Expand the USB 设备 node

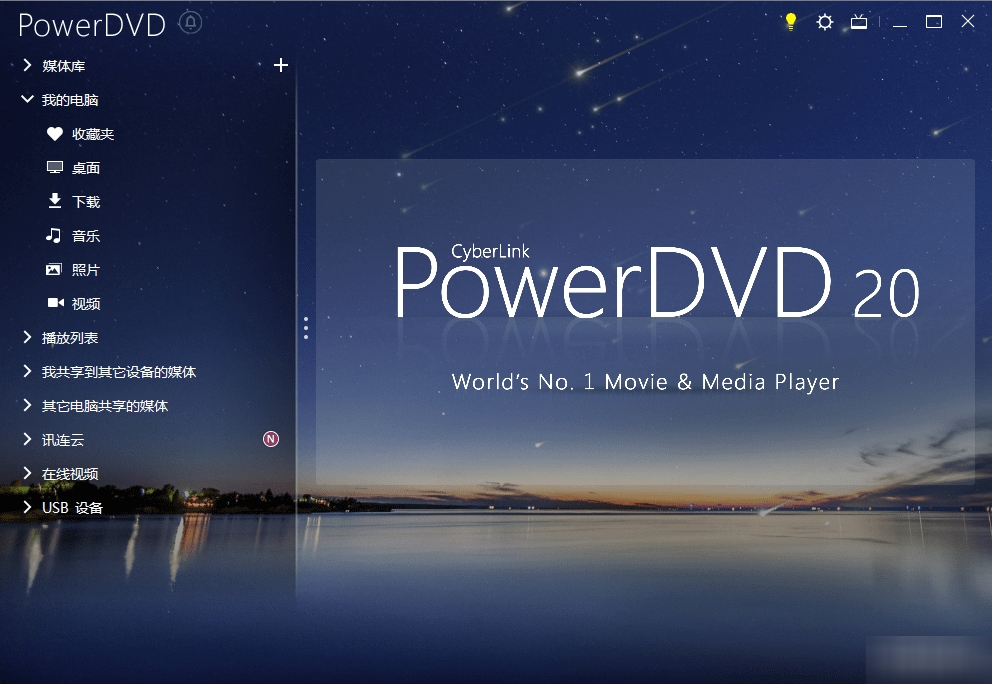pos(27,507)
